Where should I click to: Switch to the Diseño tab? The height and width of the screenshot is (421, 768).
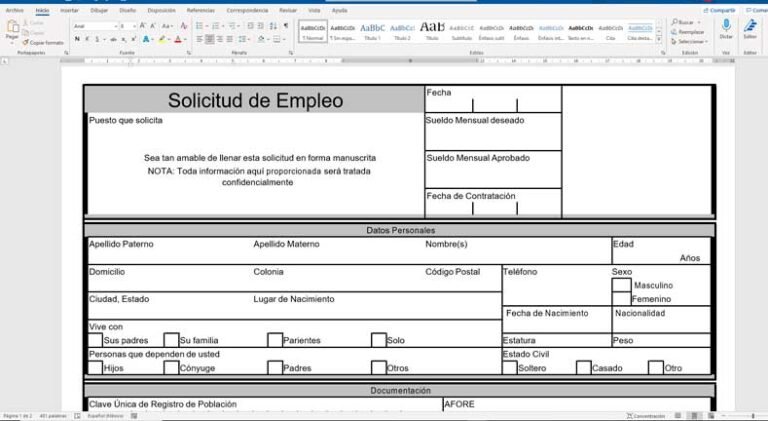coord(128,10)
